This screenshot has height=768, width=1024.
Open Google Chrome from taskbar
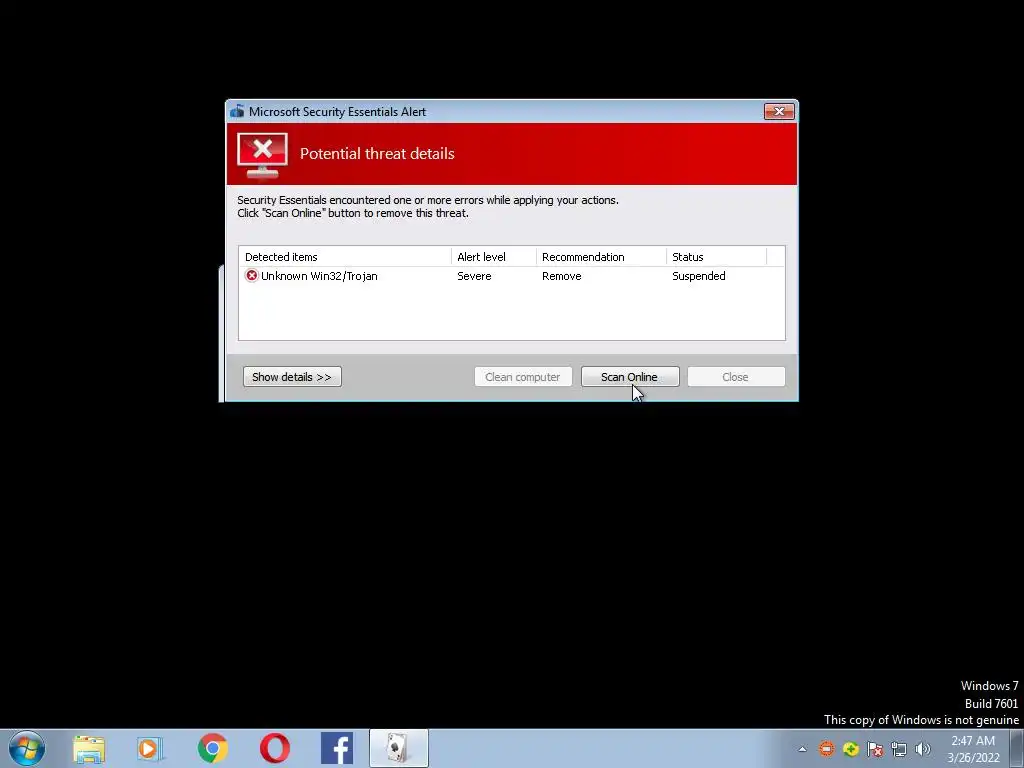(x=212, y=748)
